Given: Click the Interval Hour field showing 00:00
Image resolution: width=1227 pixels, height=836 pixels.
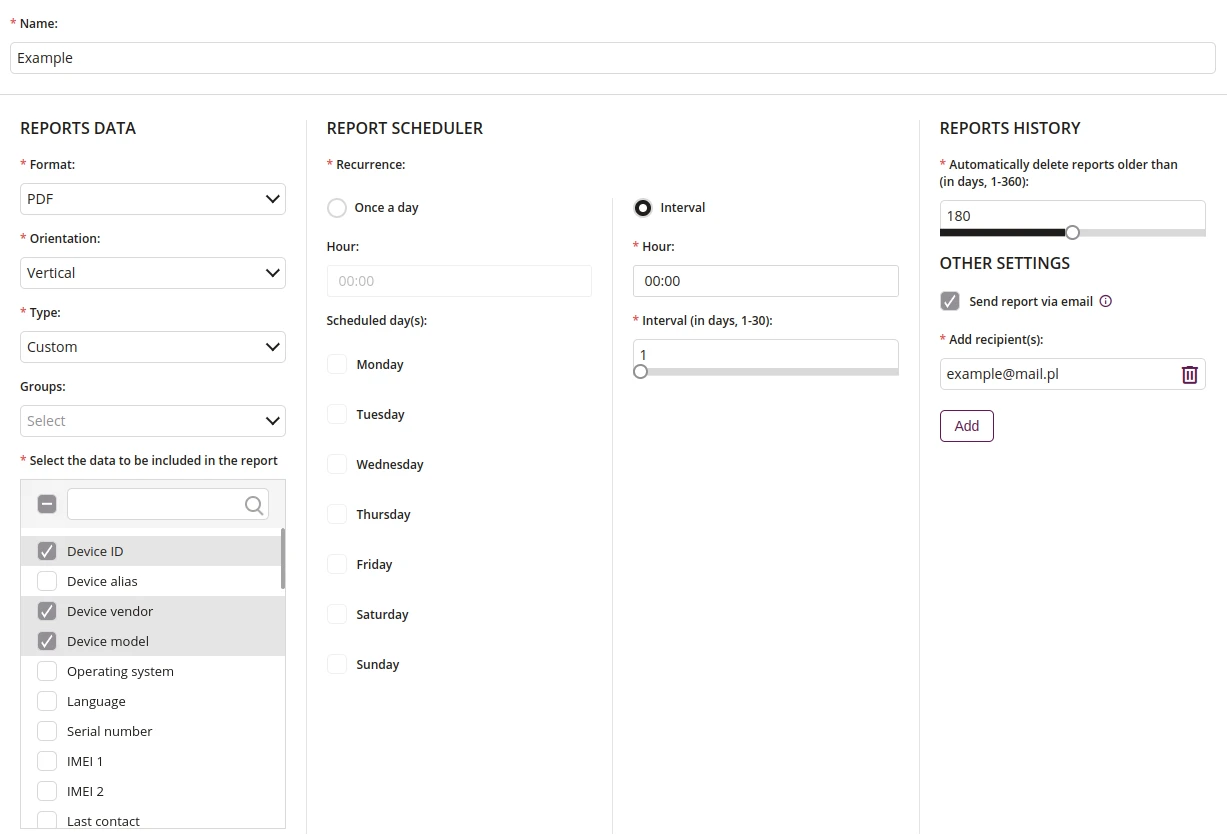Looking at the screenshot, I should coord(766,281).
